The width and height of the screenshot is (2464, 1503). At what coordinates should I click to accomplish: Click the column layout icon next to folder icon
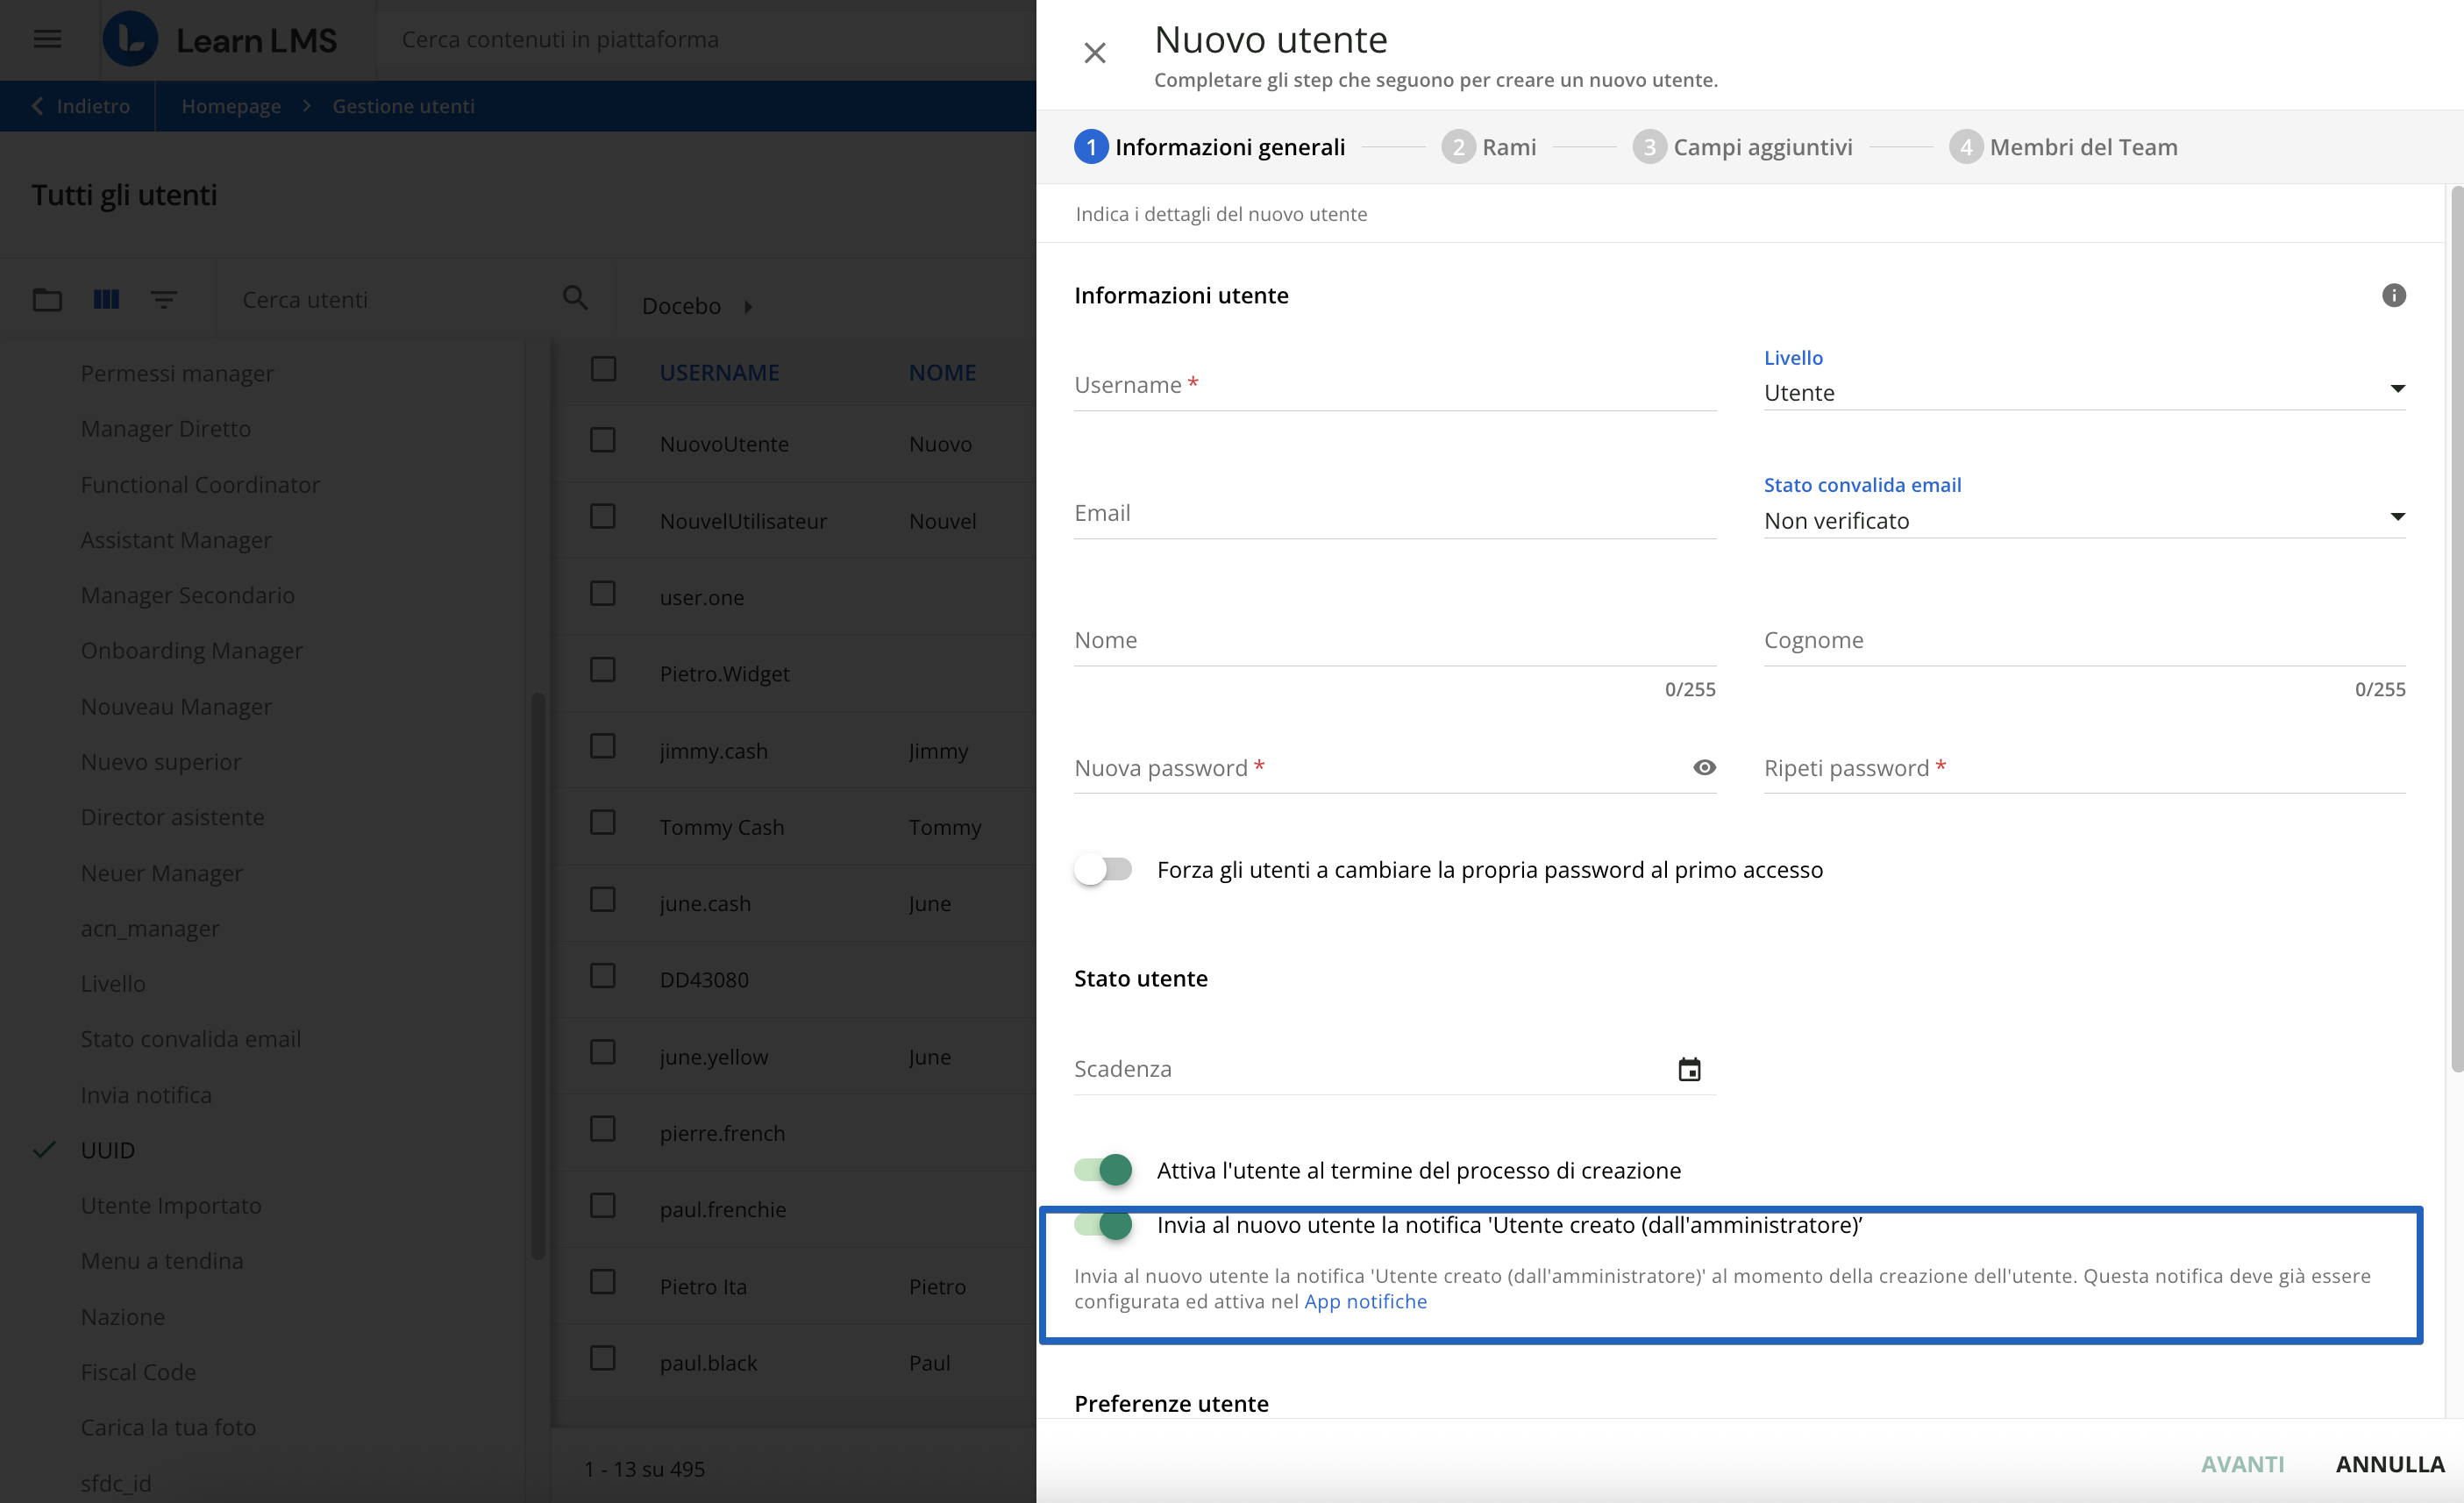pyautogui.click(x=106, y=299)
